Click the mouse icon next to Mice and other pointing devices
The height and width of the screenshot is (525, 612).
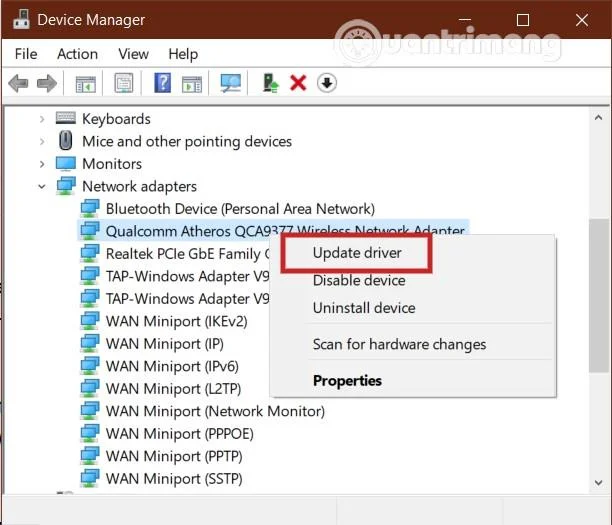[66, 140]
